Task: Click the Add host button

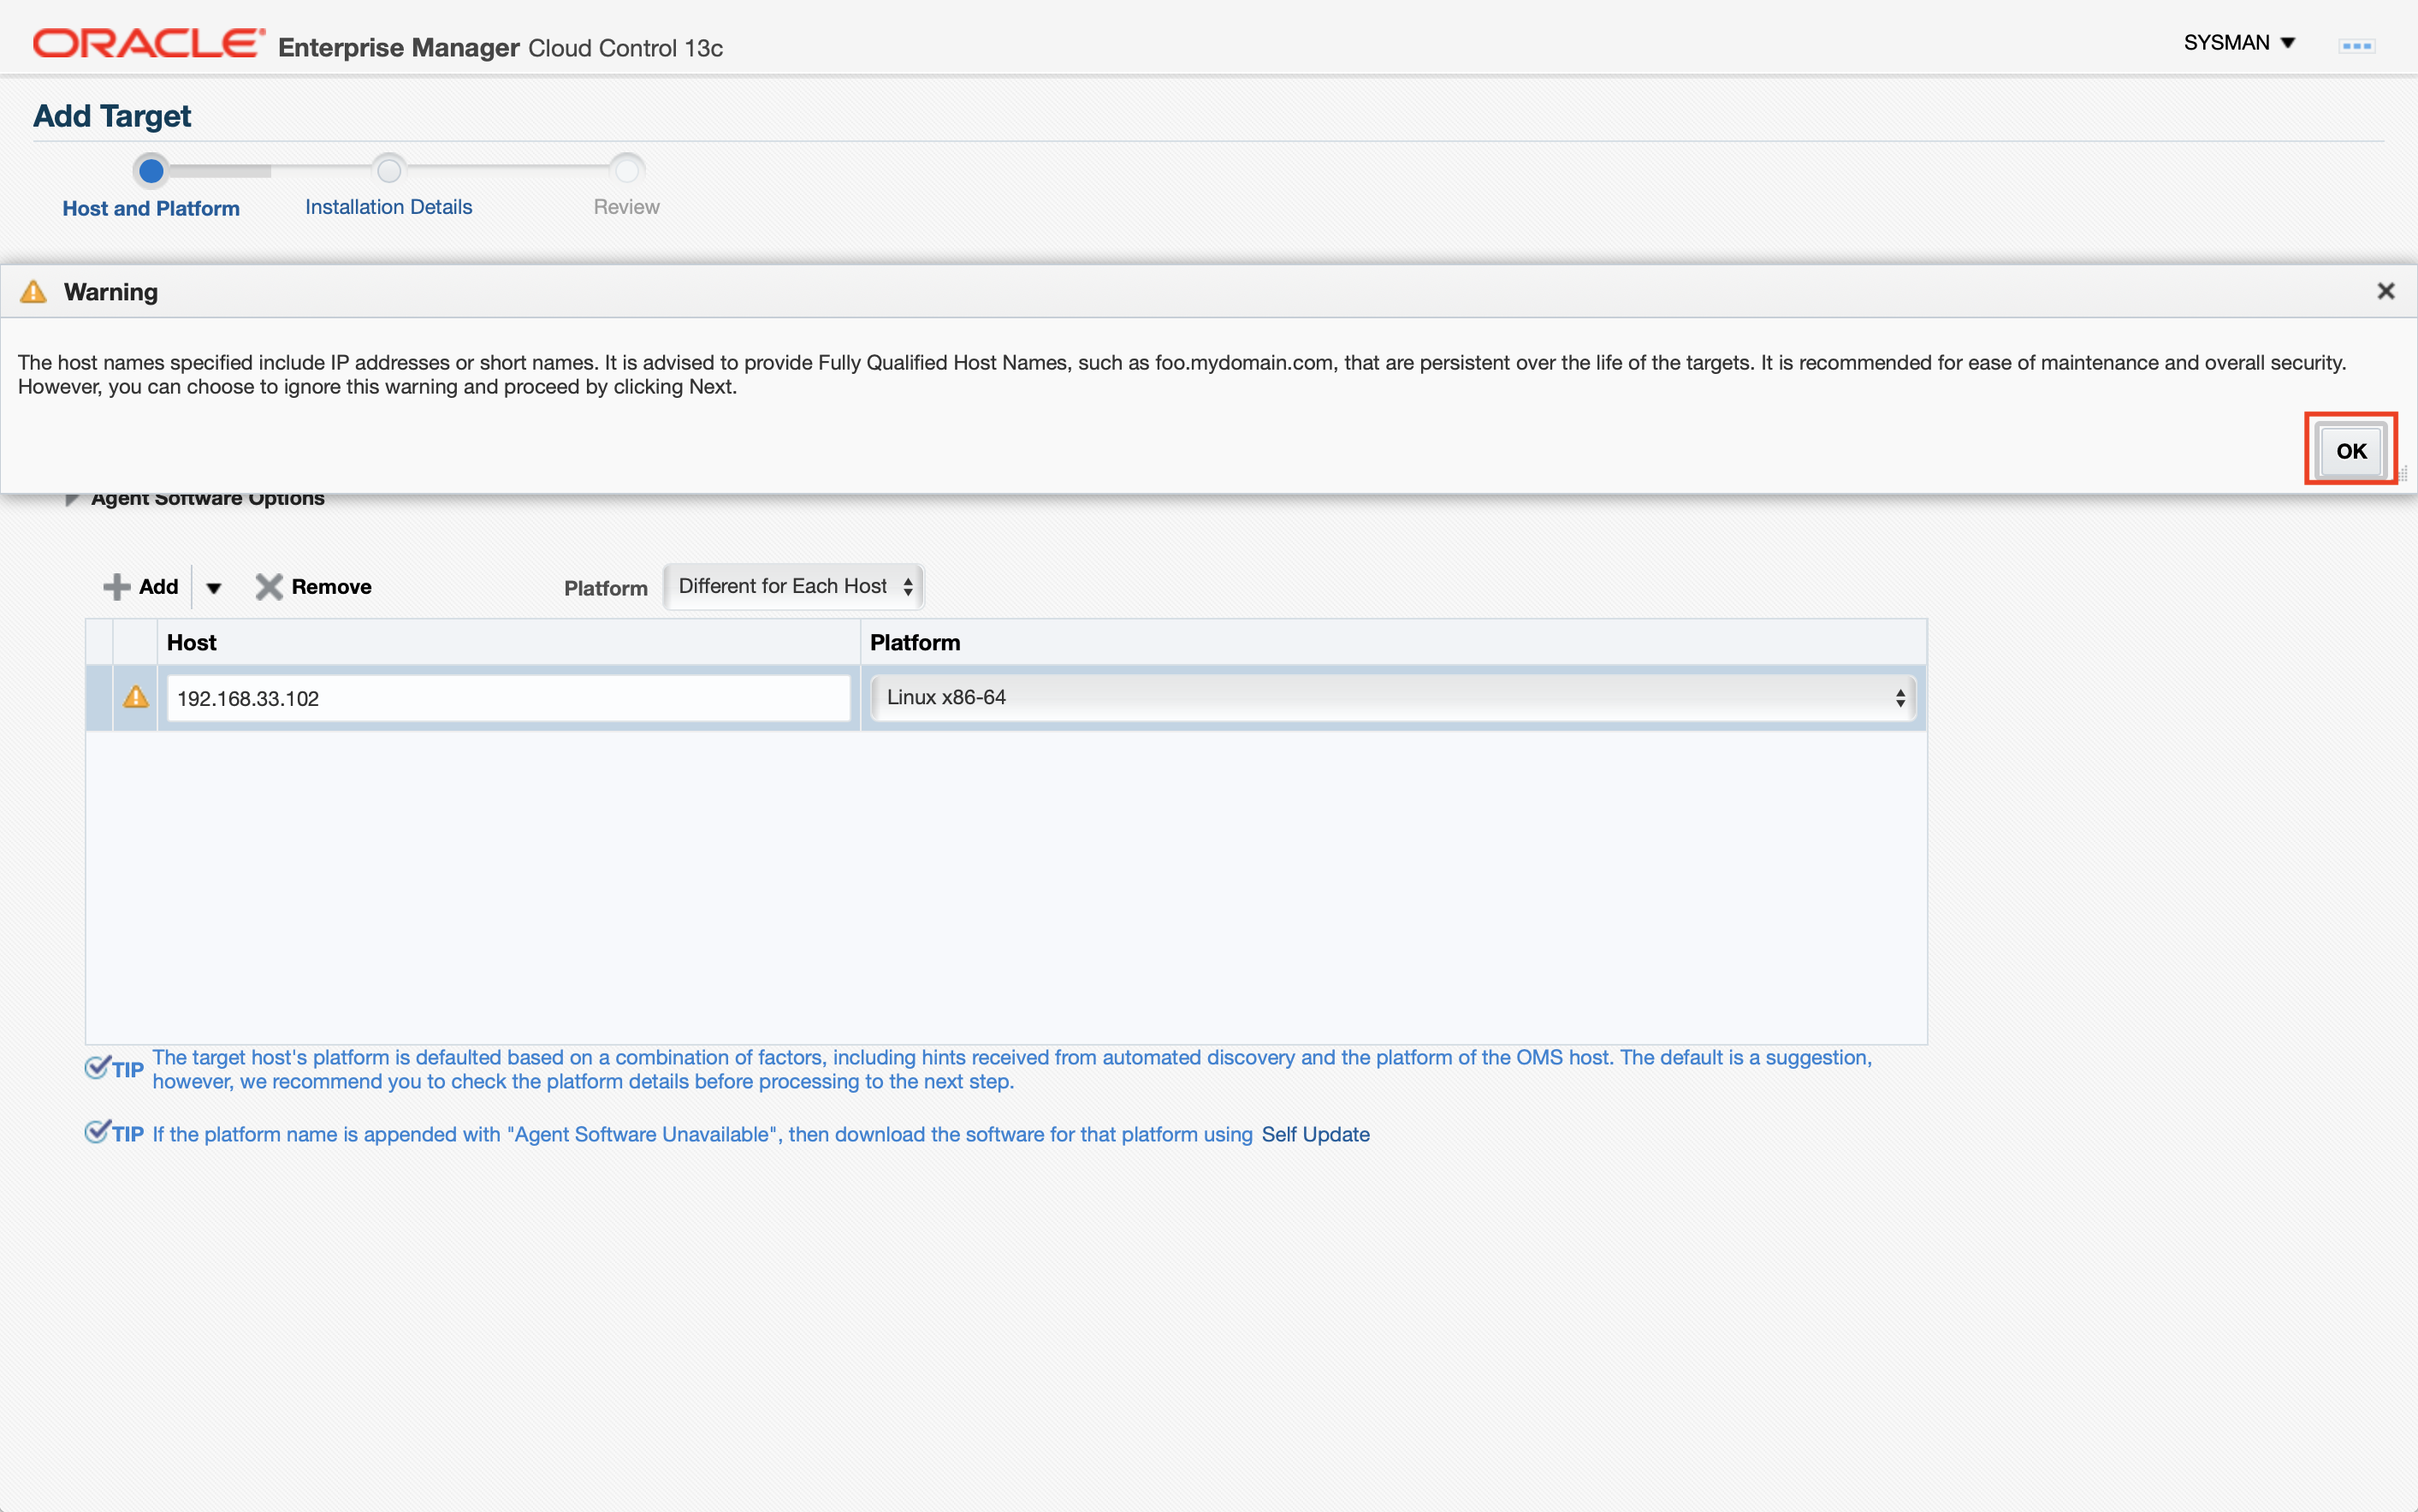Action: (141, 586)
